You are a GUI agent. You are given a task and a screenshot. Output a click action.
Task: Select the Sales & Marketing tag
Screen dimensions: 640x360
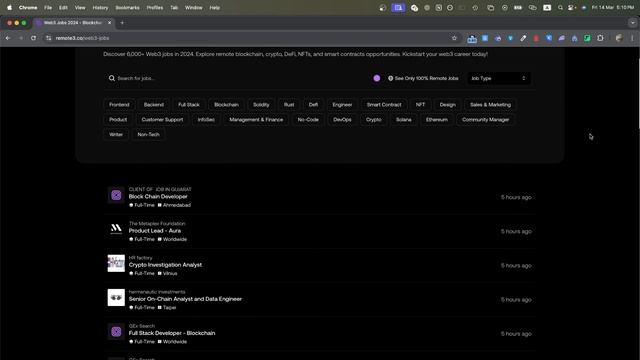[x=490, y=105]
